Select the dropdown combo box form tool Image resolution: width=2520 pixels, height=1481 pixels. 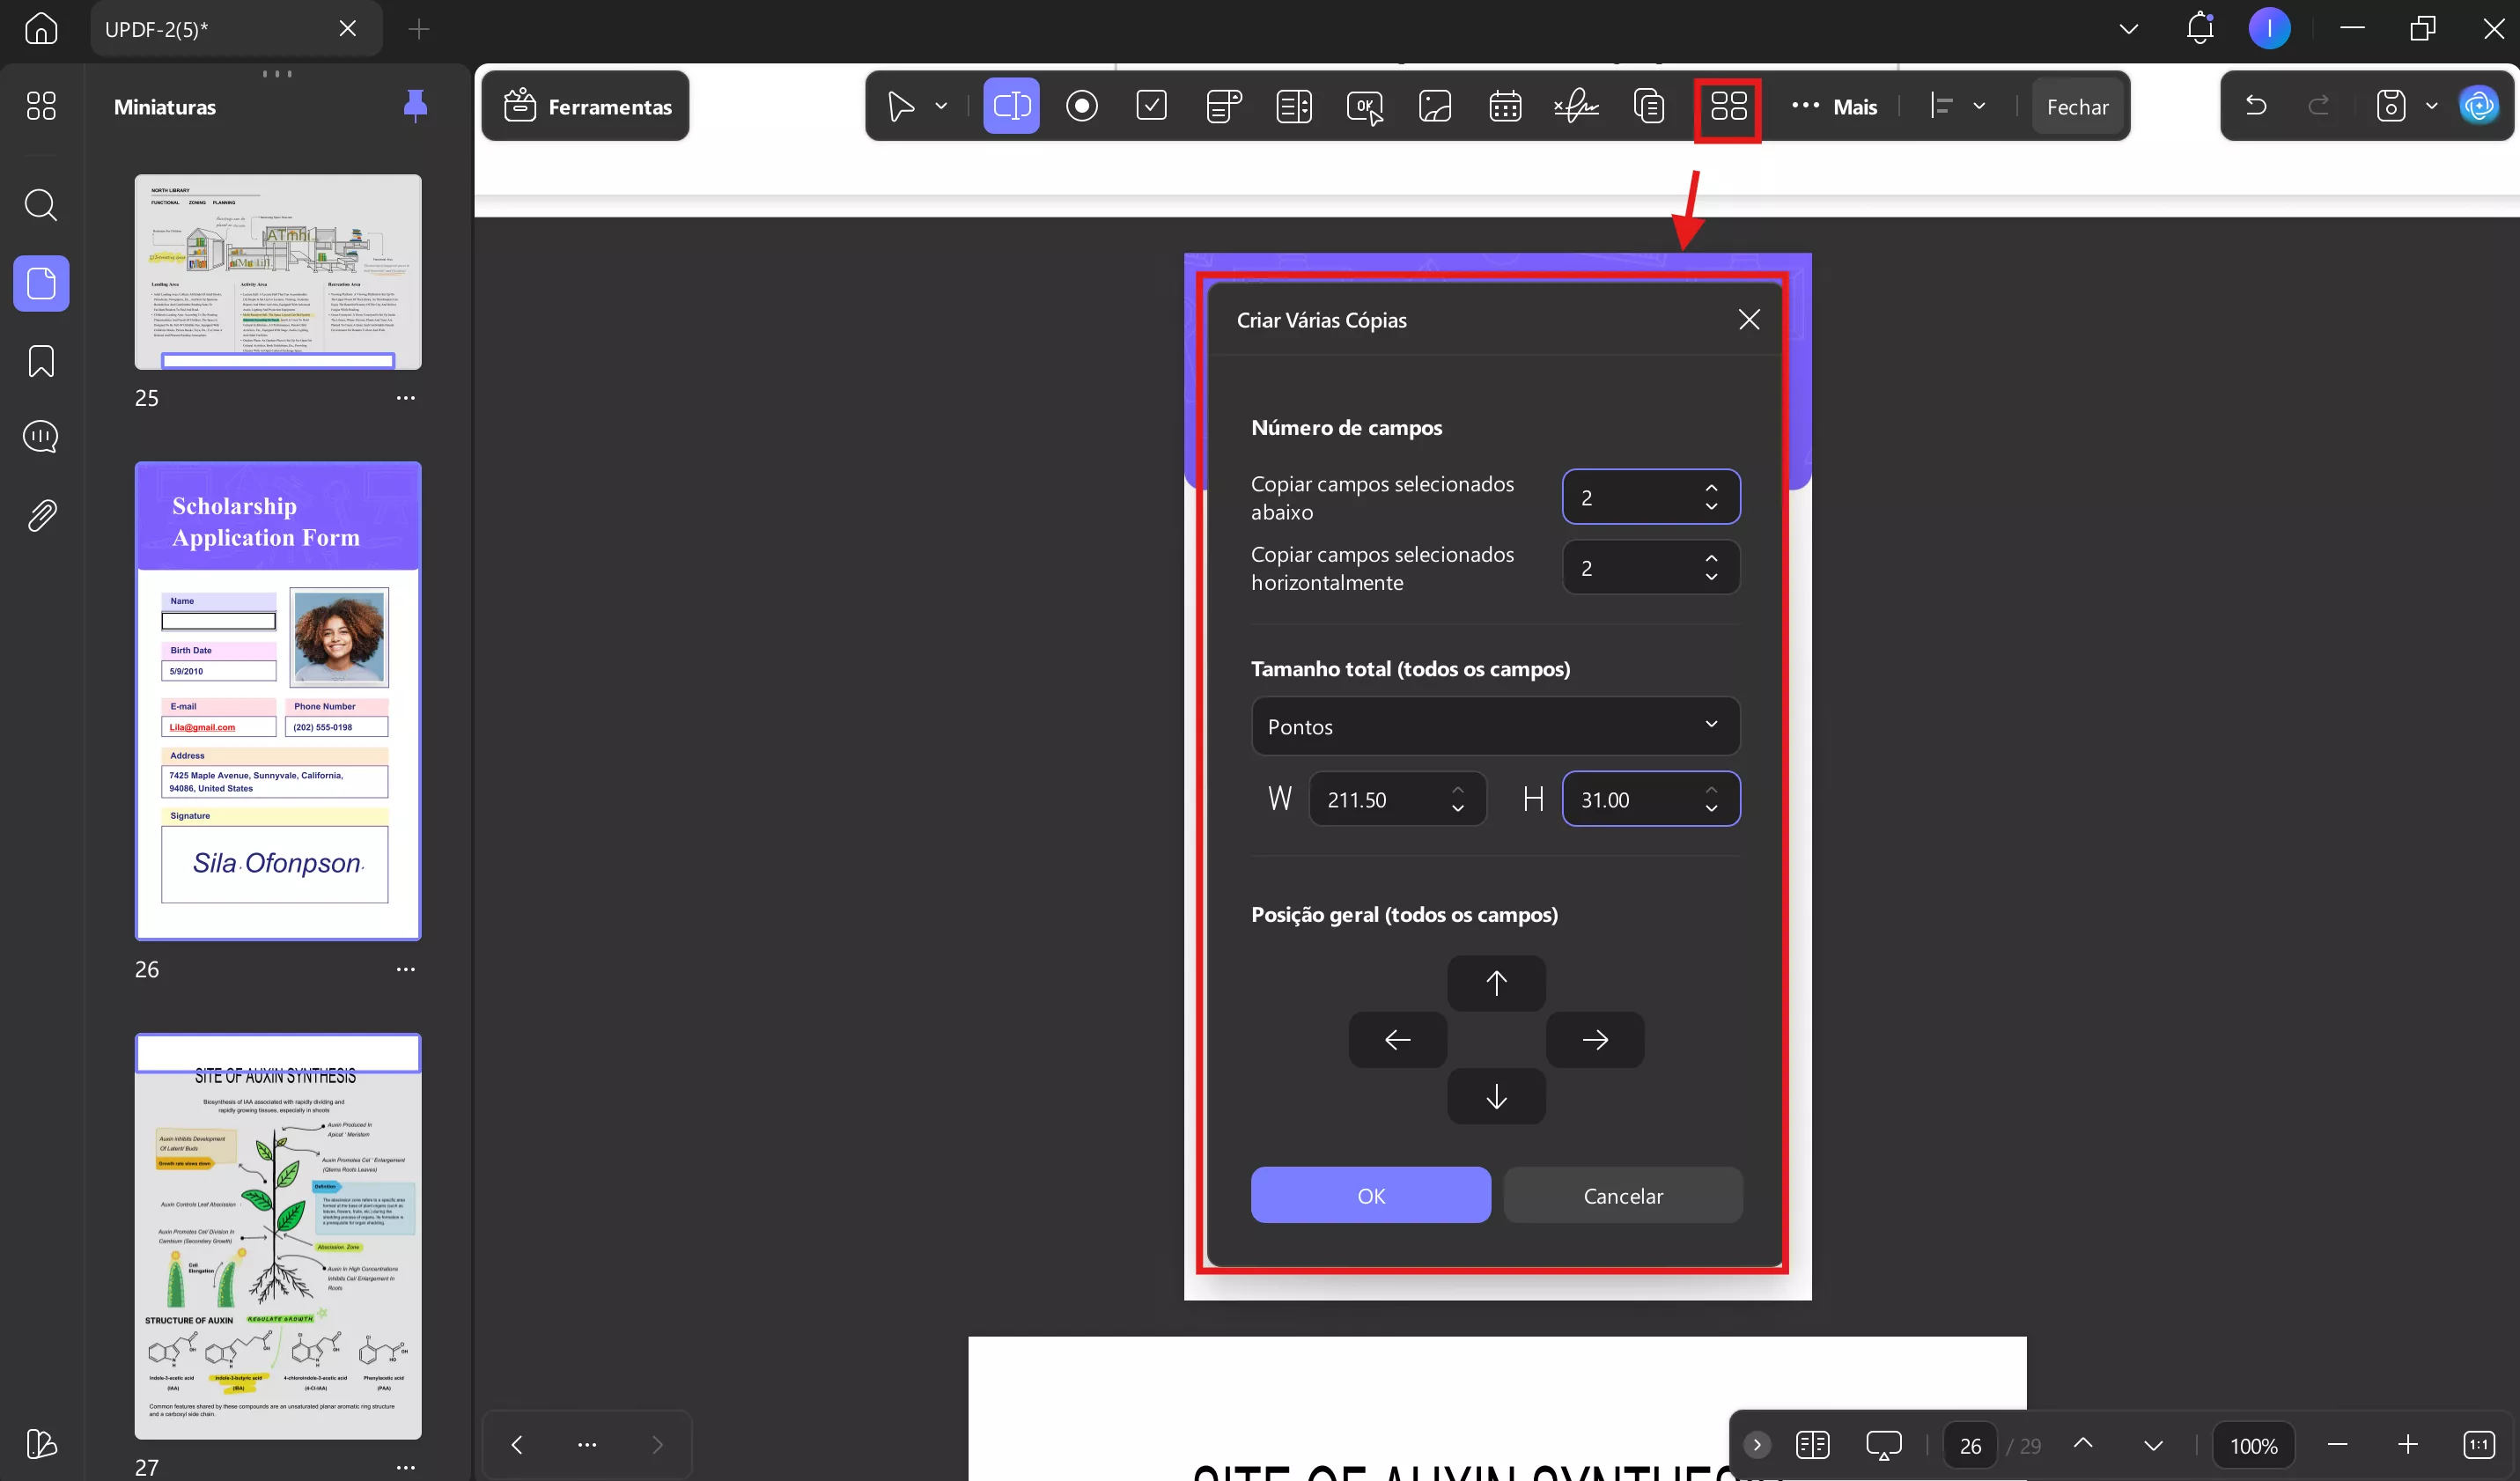coord(1223,105)
